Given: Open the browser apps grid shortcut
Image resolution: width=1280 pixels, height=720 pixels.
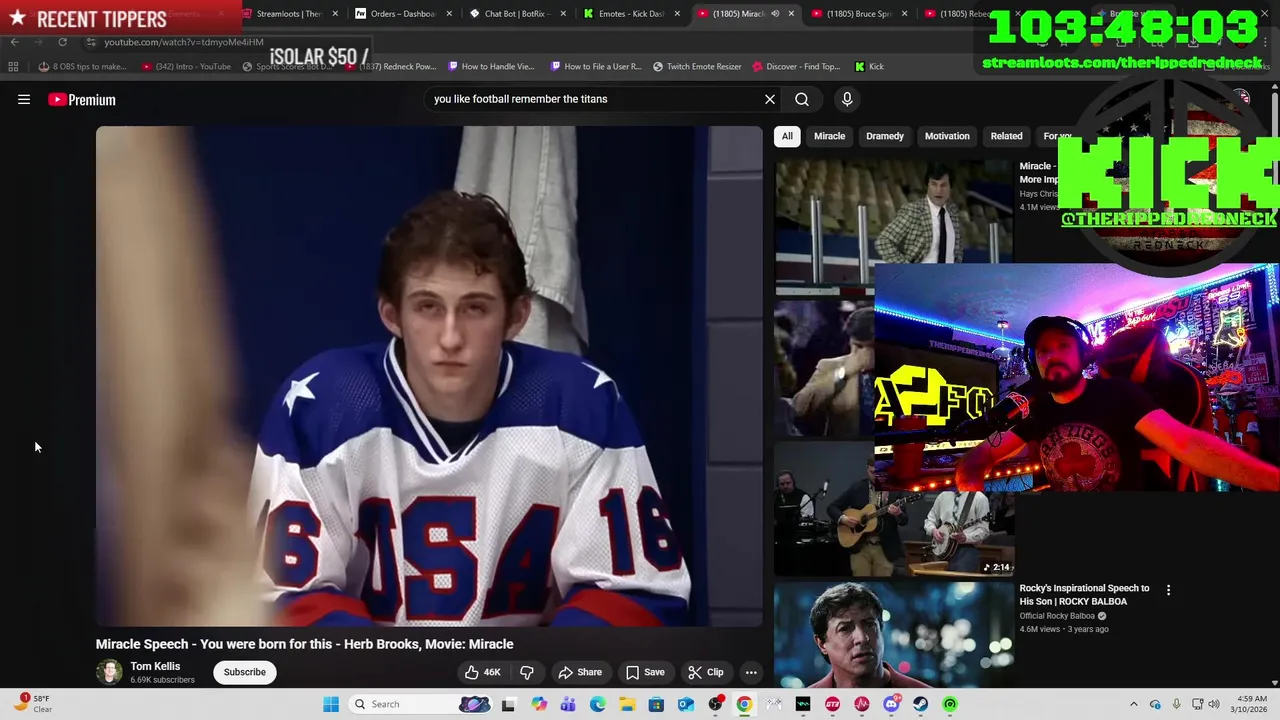Looking at the screenshot, I should coord(13,67).
